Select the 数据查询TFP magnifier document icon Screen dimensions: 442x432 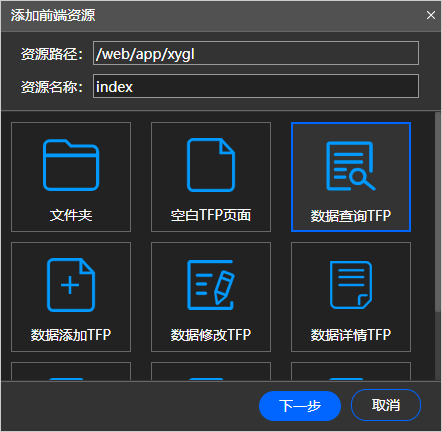pos(351,166)
